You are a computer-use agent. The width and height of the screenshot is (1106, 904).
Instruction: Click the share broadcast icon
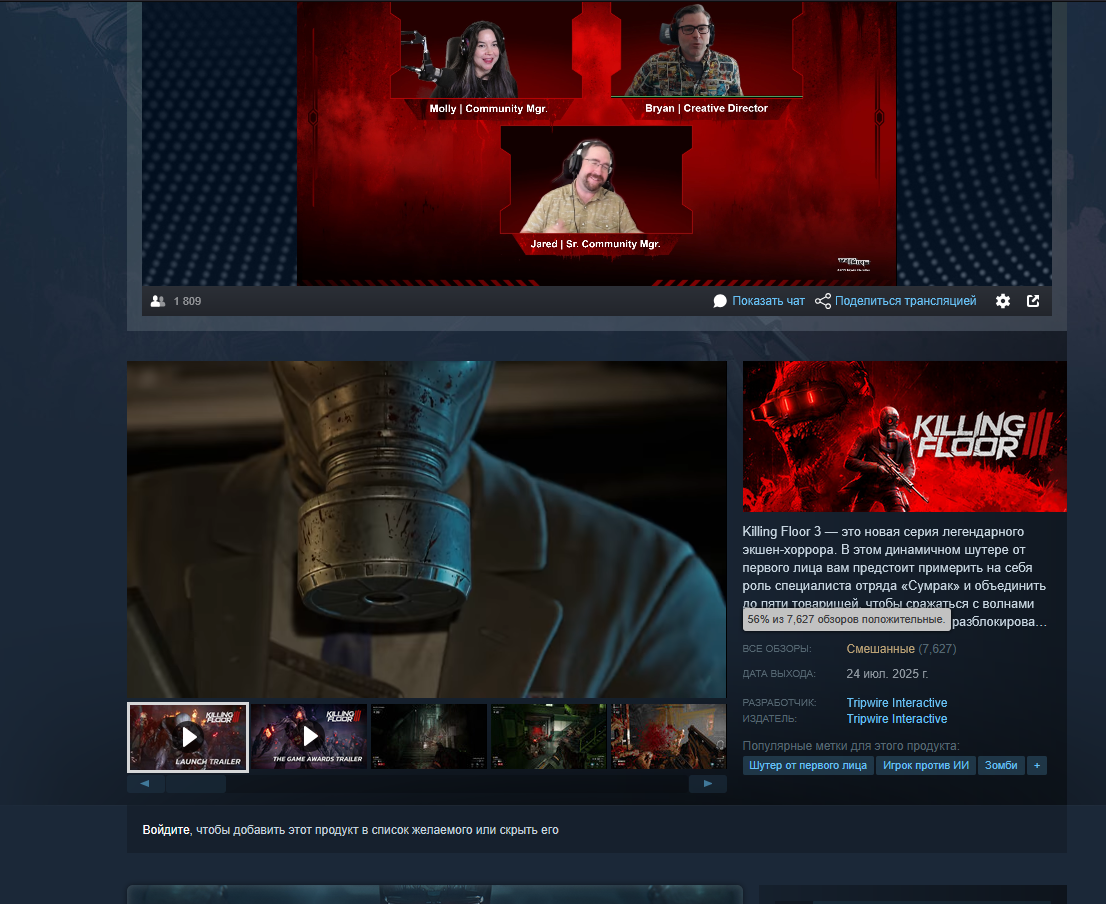(x=822, y=301)
